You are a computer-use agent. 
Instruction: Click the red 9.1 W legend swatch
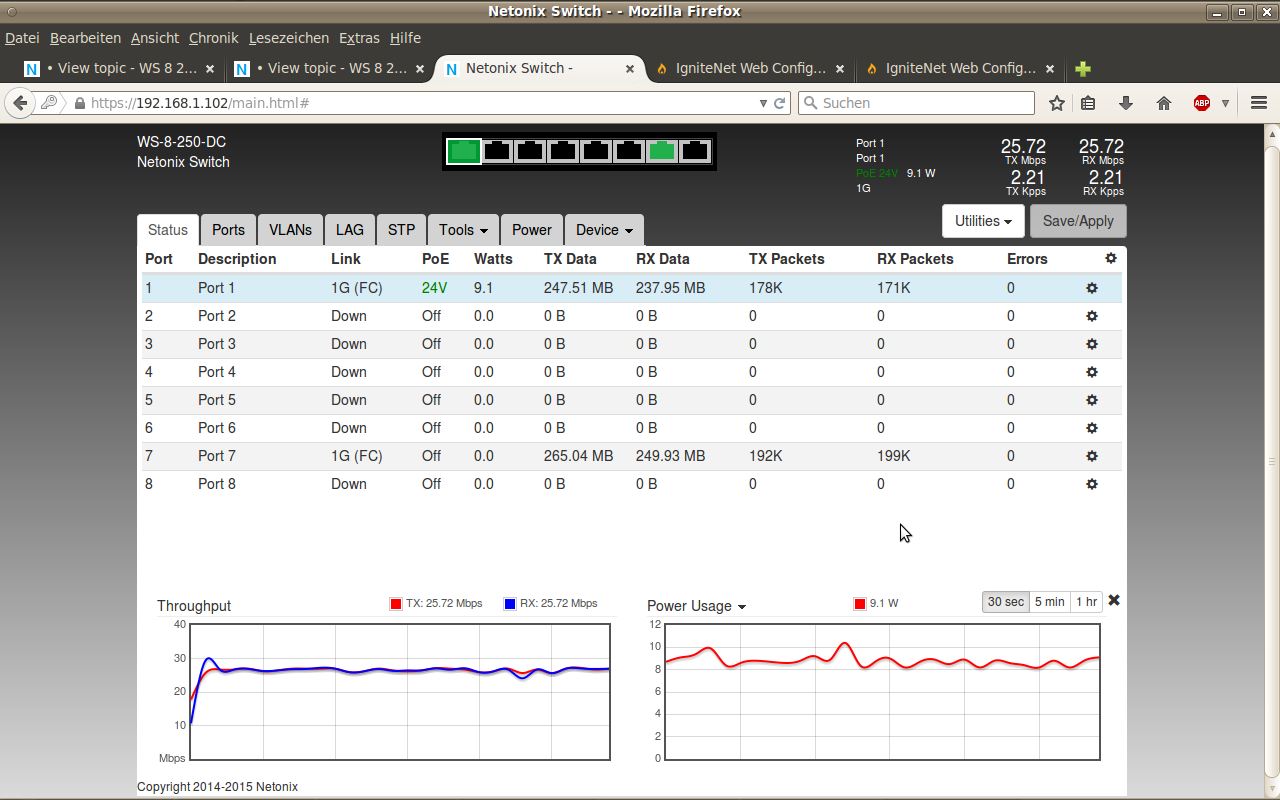(x=860, y=603)
